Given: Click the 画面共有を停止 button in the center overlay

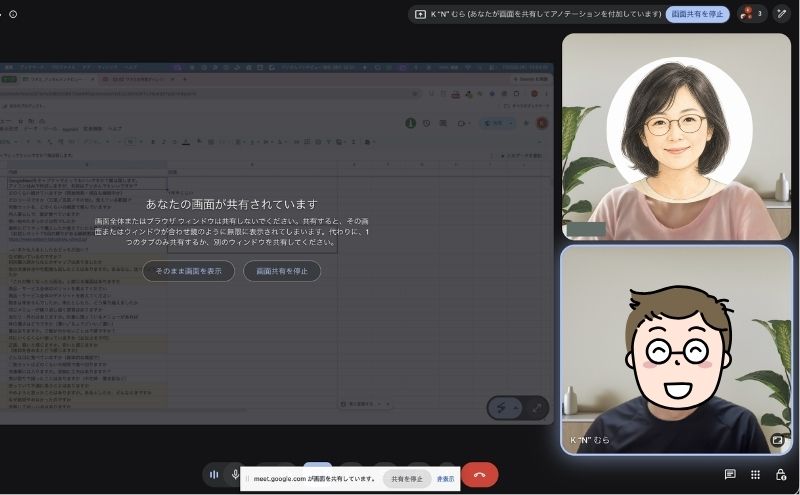Looking at the screenshot, I should pyautogui.click(x=282, y=271).
